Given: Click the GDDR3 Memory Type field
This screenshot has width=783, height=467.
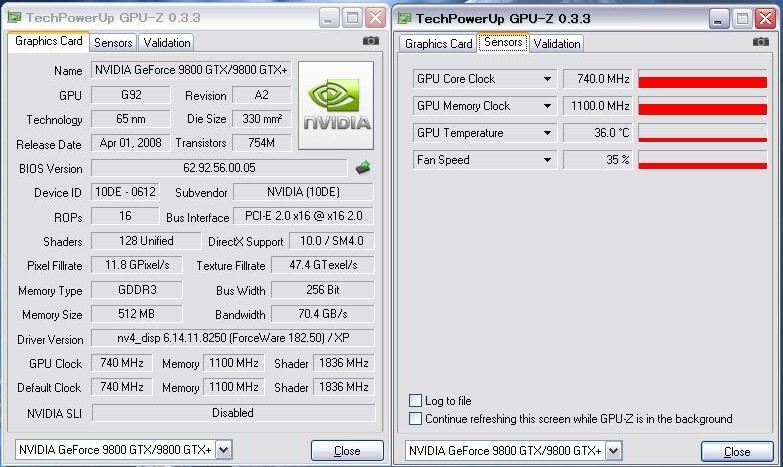Looking at the screenshot, I should point(137,290).
